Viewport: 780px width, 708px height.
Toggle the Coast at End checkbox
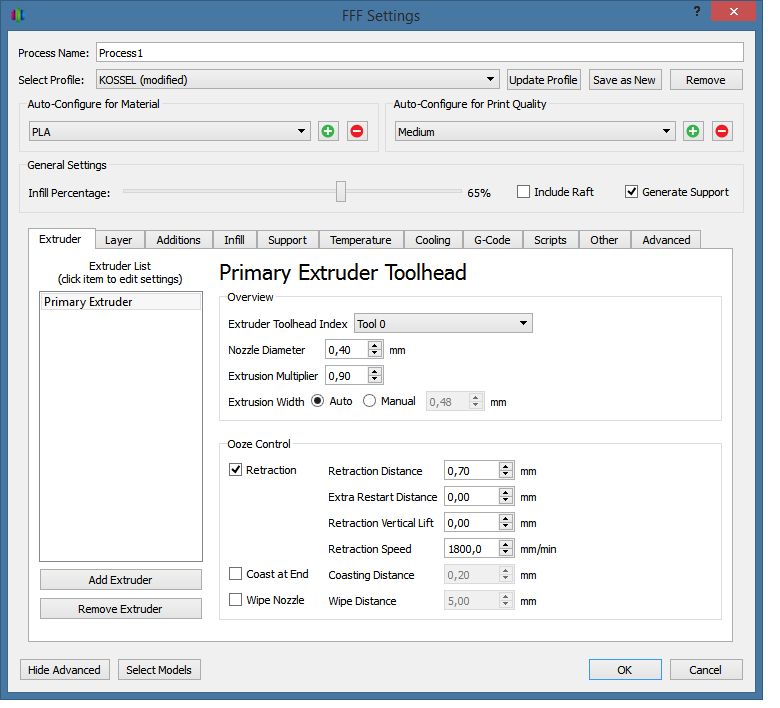click(236, 574)
